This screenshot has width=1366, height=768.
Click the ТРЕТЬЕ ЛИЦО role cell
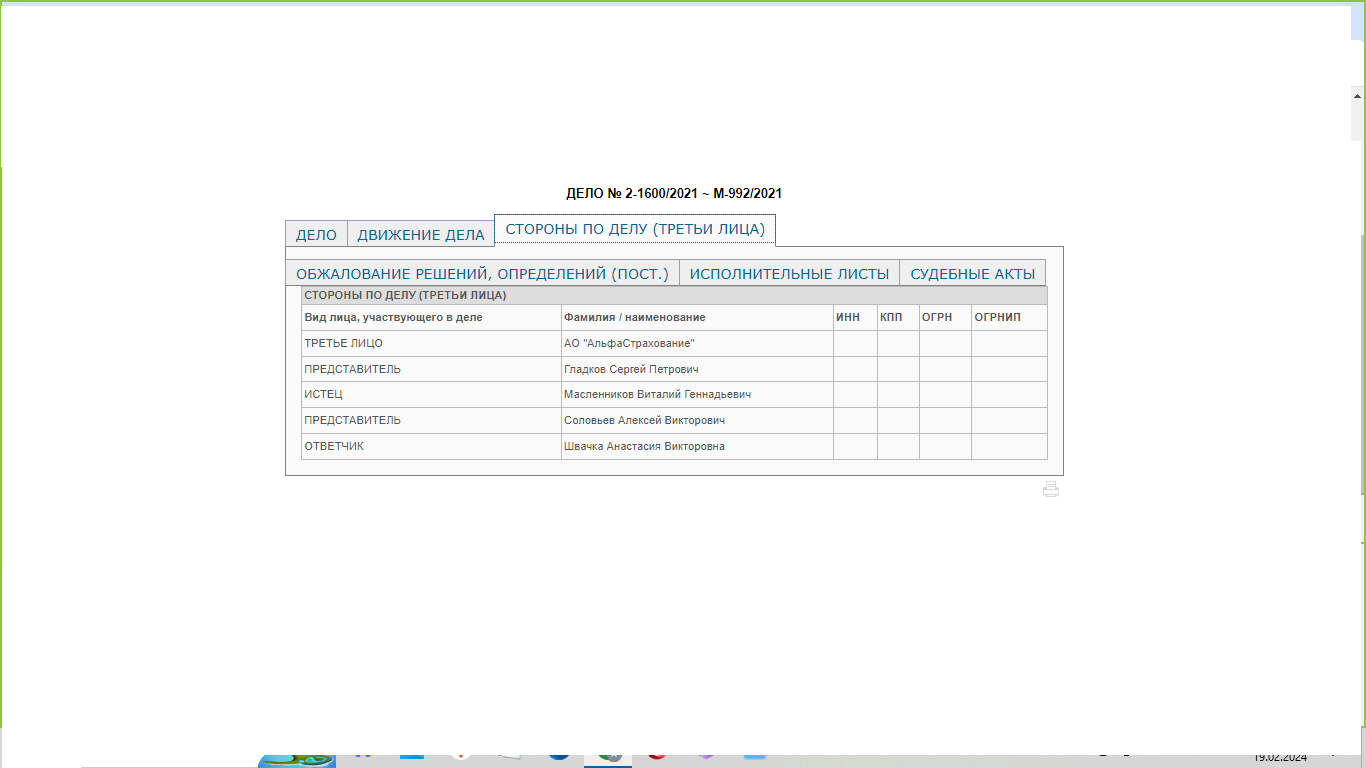[x=343, y=344]
